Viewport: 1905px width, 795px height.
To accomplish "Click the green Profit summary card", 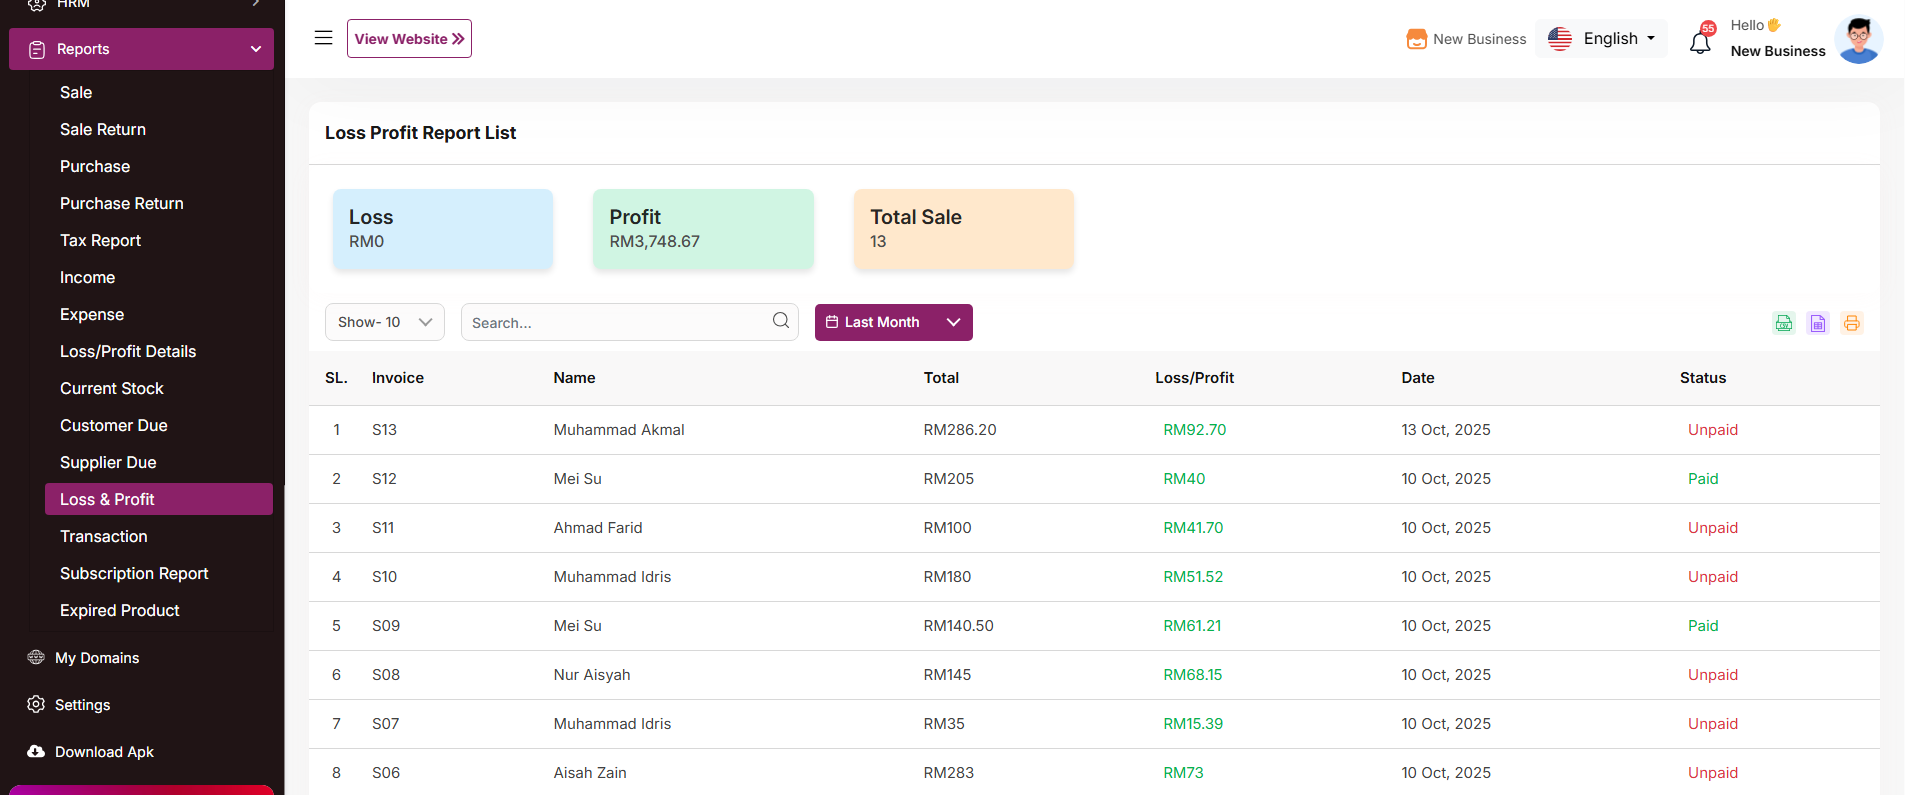I will (x=703, y=229).
